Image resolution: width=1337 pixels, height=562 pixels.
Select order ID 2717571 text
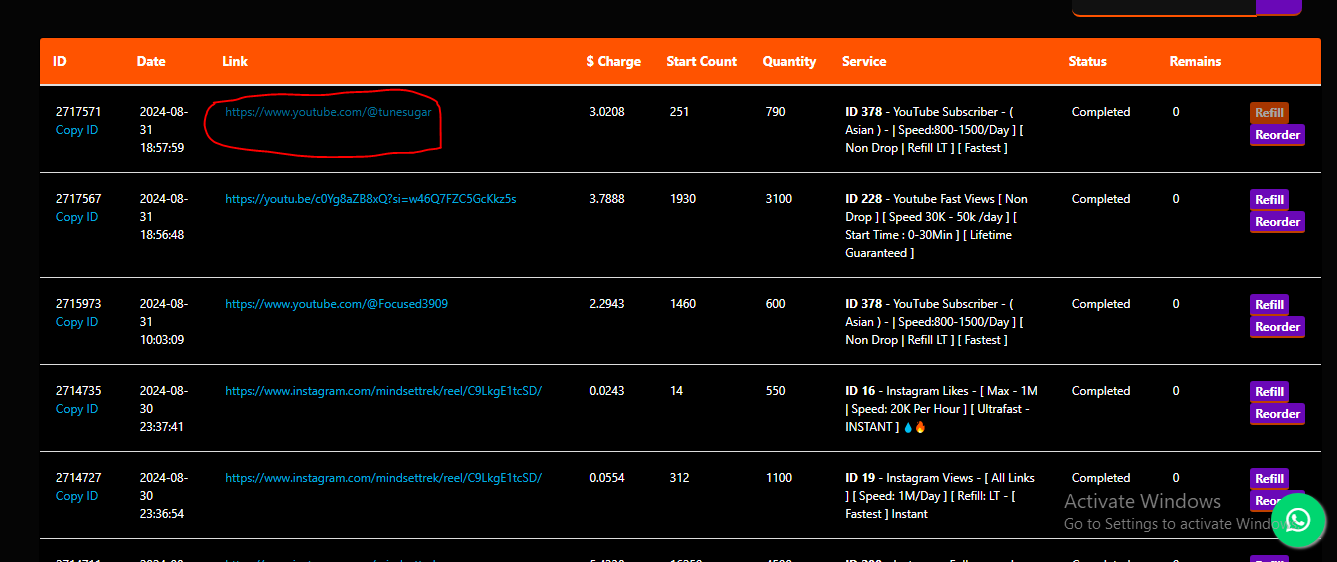point(78,112)
